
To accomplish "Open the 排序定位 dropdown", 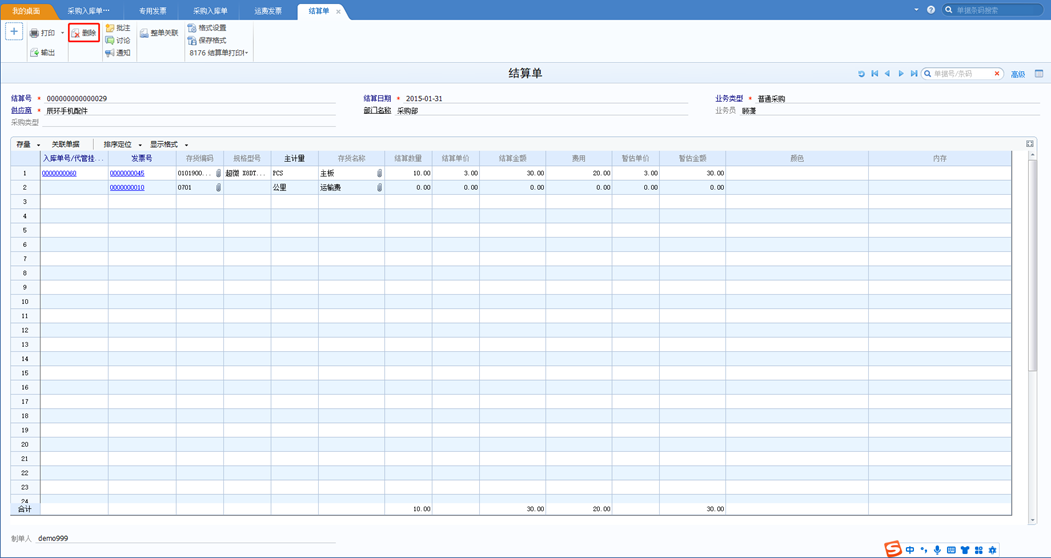I will coord(122,144).
